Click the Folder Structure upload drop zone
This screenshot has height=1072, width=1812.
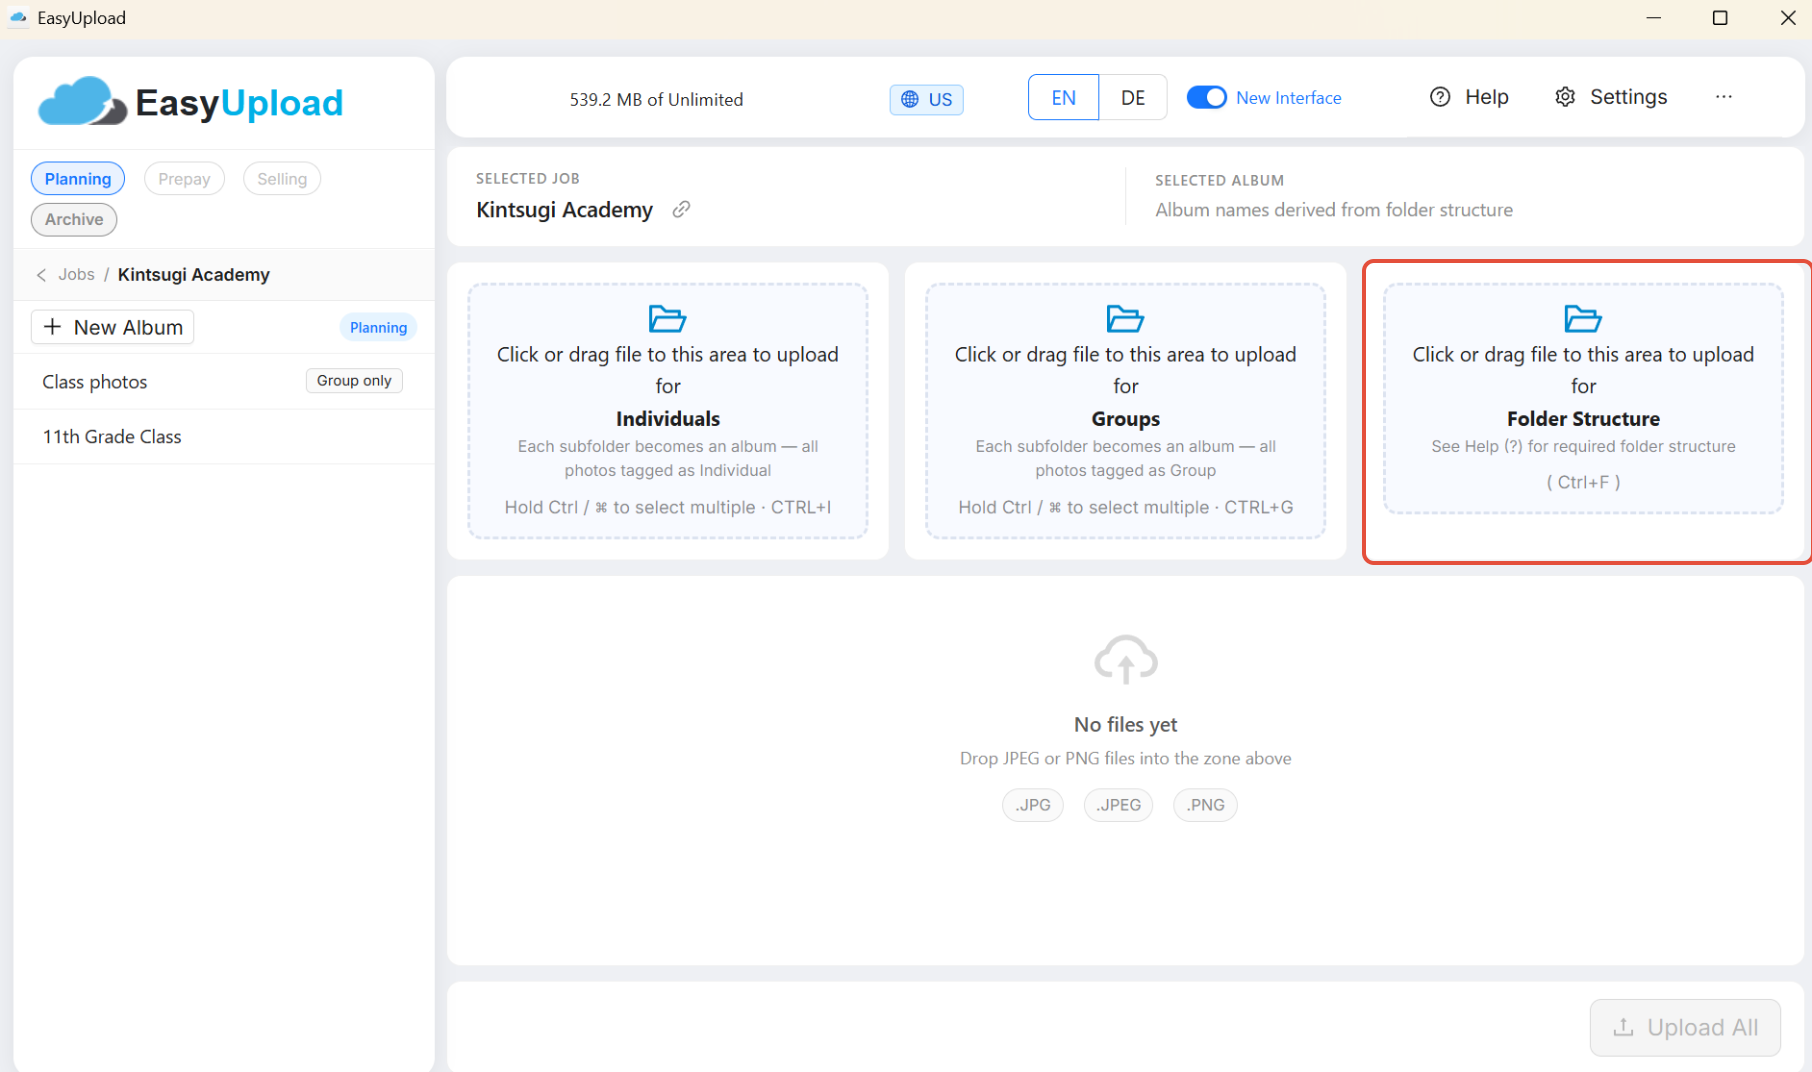click(1583, 398)
